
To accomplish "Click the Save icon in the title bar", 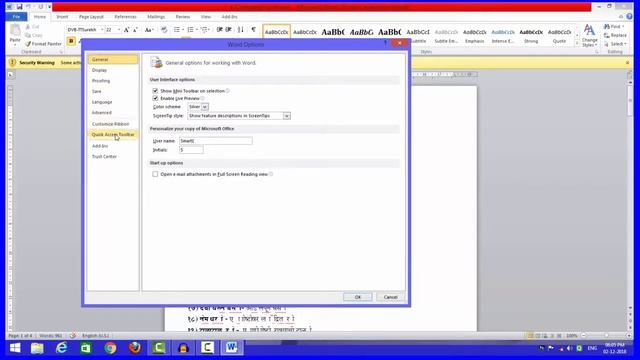I will pyautogui.click(x=19, y=7).
